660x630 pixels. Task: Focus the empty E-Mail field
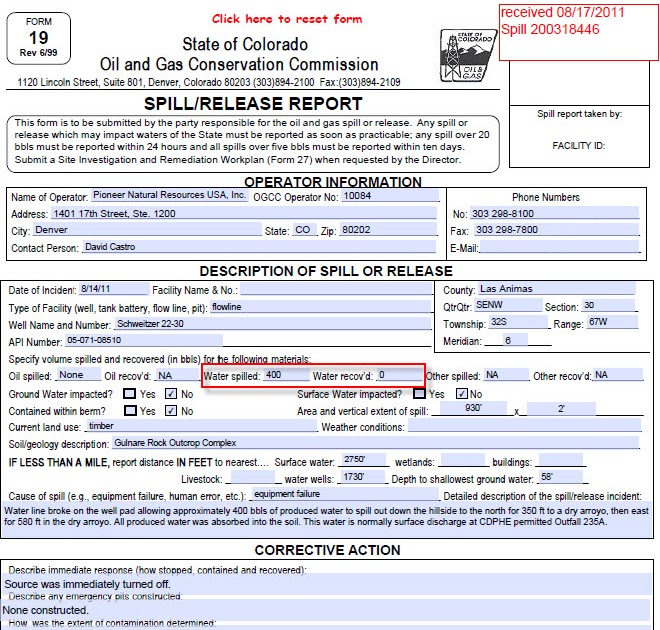[x=559, y=247]
